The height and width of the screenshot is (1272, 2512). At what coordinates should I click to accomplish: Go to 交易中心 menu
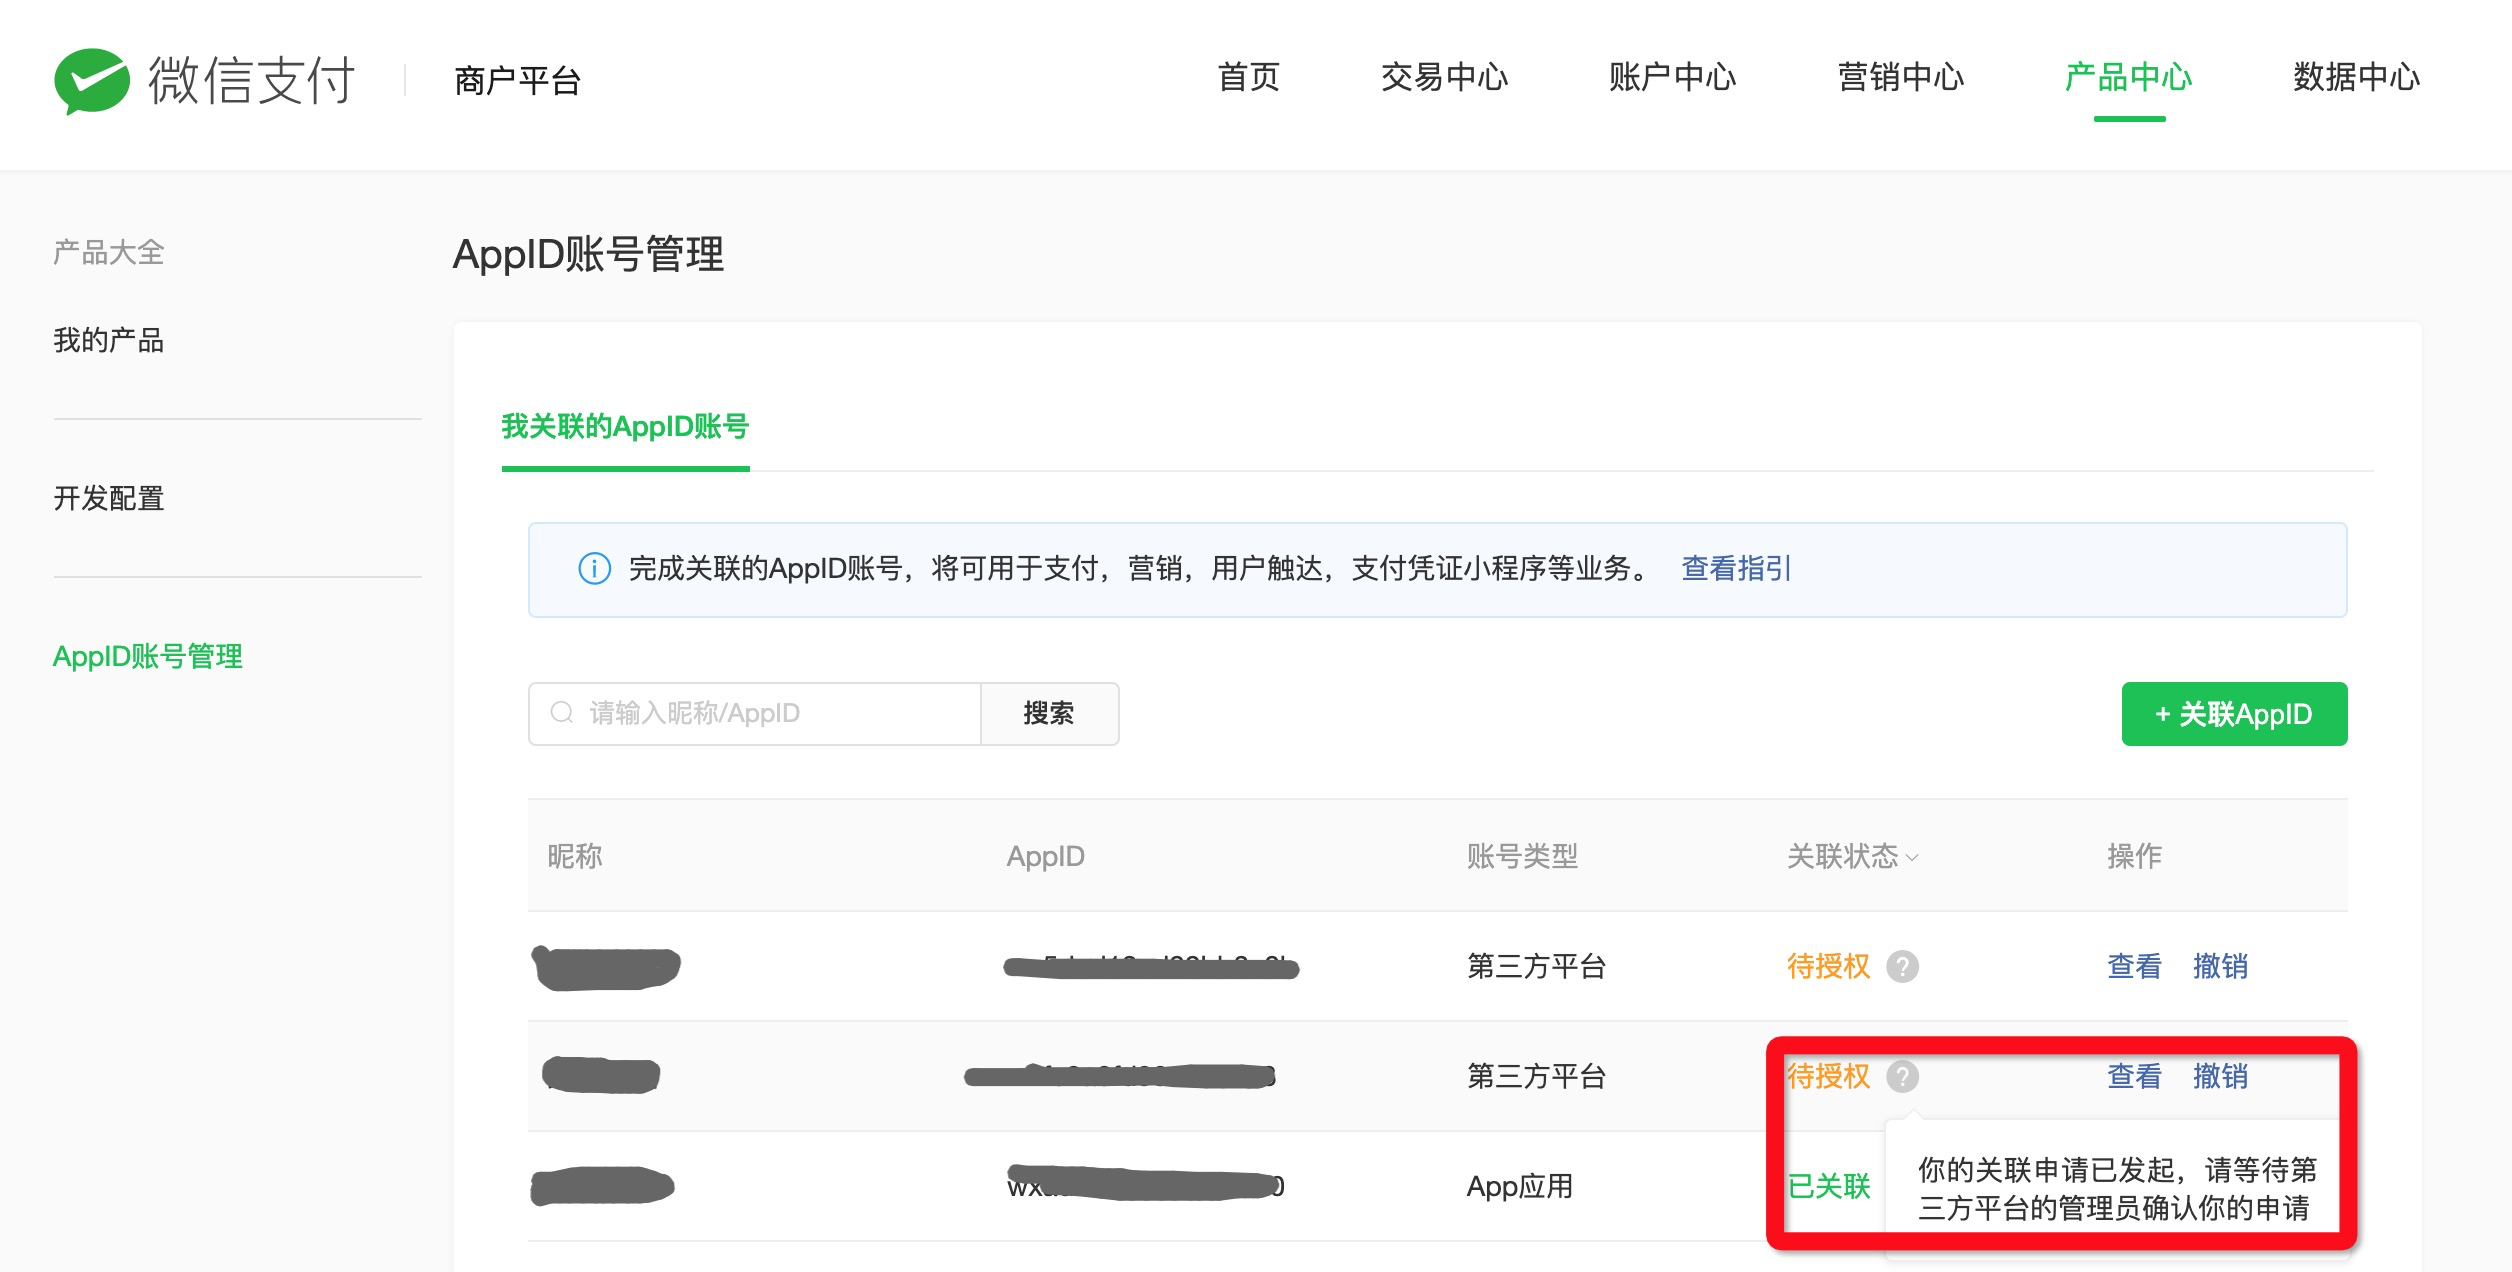1444,78
